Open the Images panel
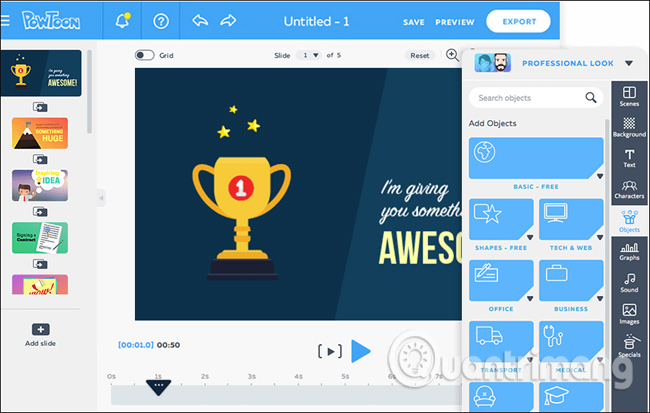650x413 pixels. coord(629,314)
